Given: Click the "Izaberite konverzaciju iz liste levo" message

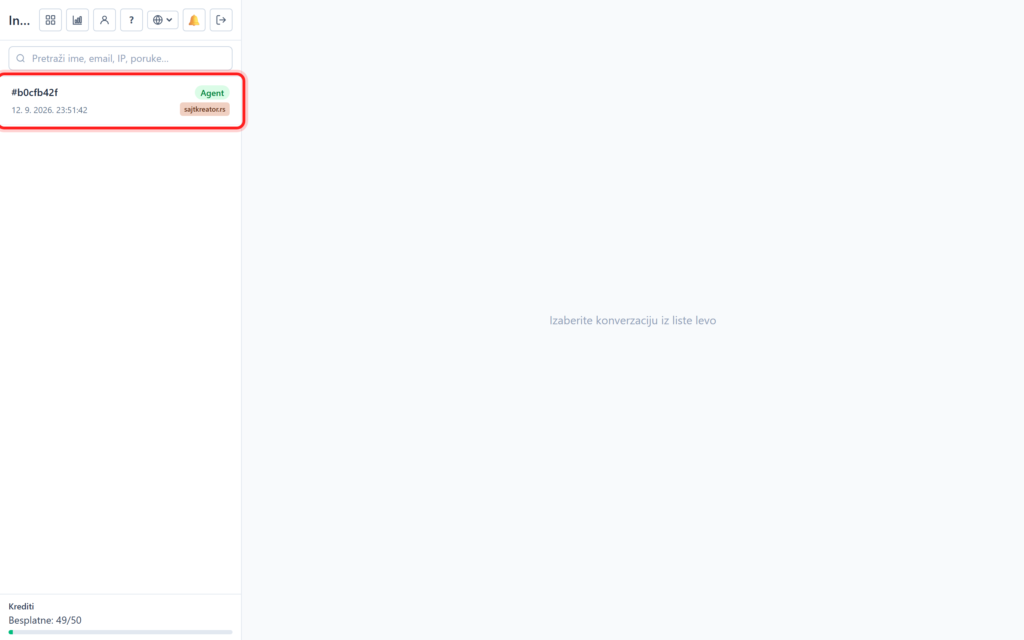Looking at the screenshot, I should point(633,320).
